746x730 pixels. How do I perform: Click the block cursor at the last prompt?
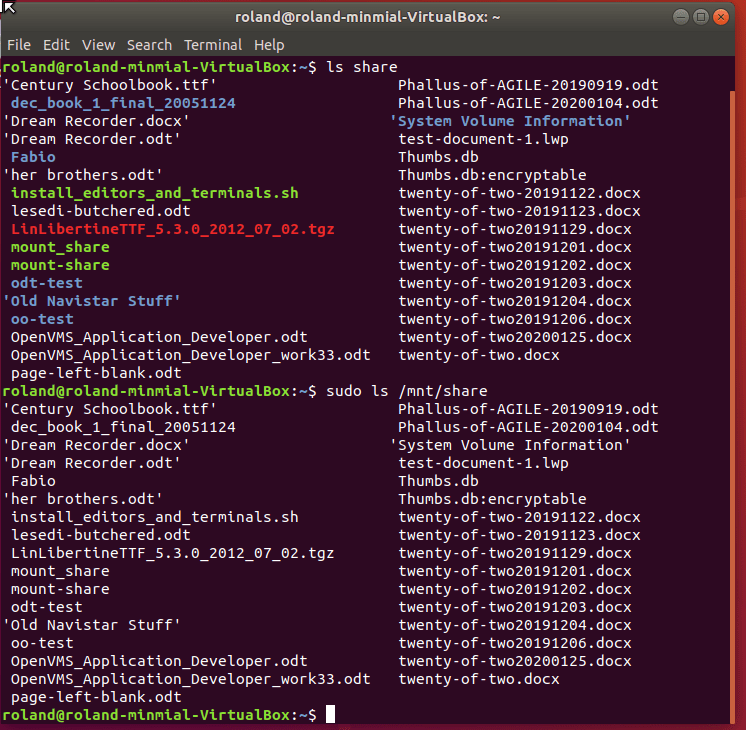click(330, 715)
